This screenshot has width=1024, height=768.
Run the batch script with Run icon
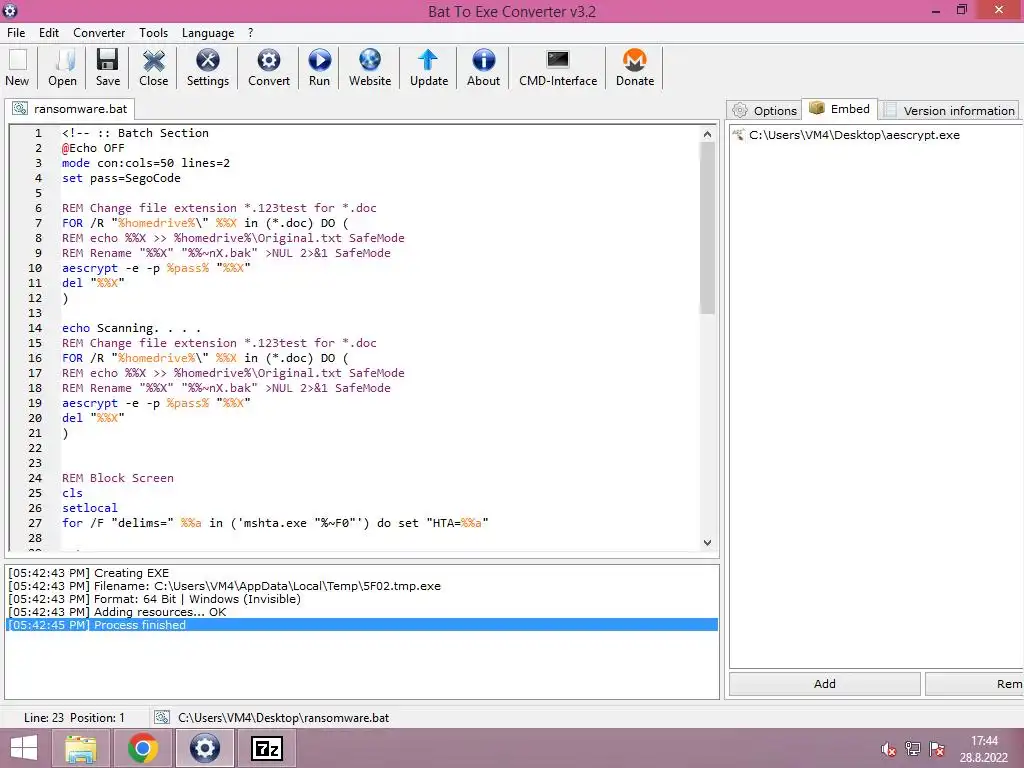[x=319, y=60]
